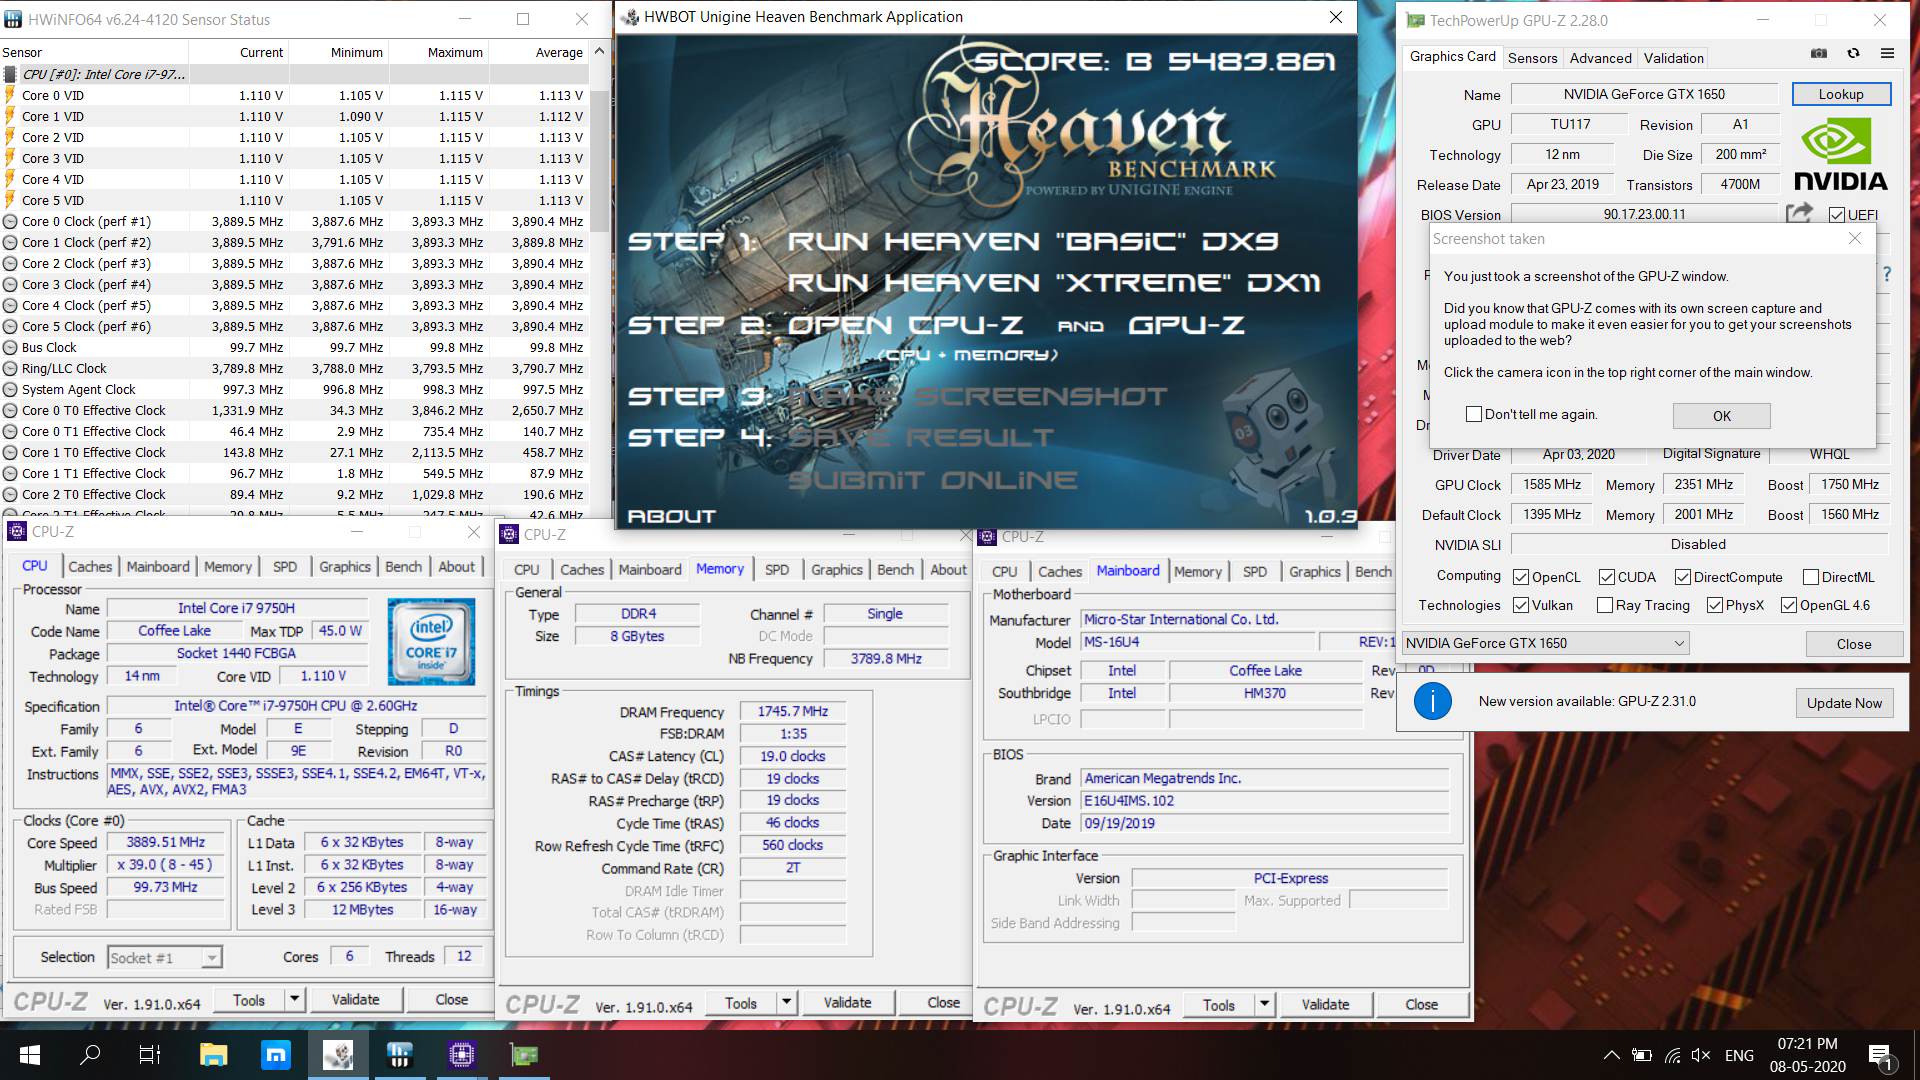Click HWiNFO scrollbar up arrow

599,51
